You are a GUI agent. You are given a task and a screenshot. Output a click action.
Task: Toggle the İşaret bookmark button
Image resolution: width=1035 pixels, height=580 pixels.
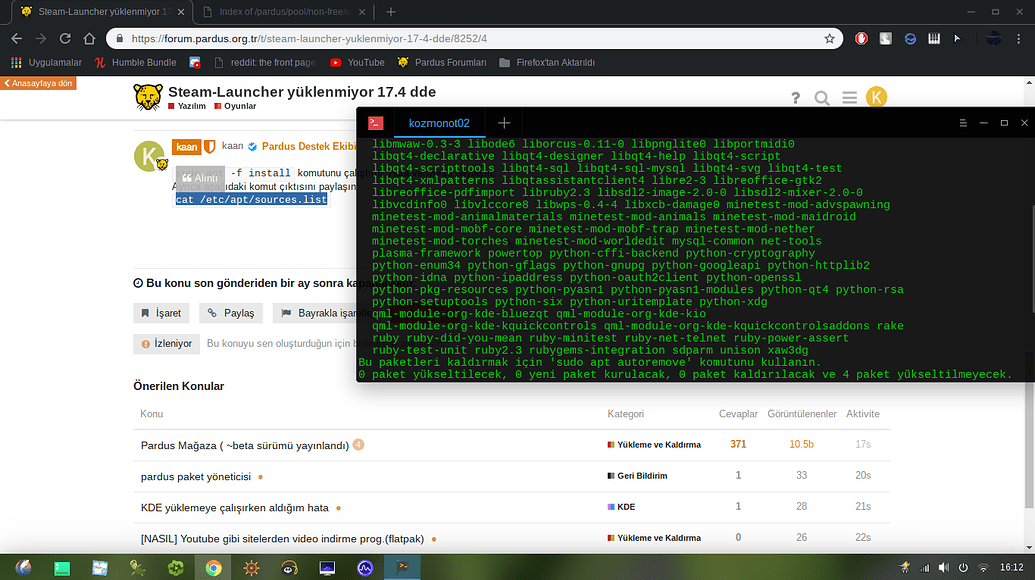click(x=161, y=313)
